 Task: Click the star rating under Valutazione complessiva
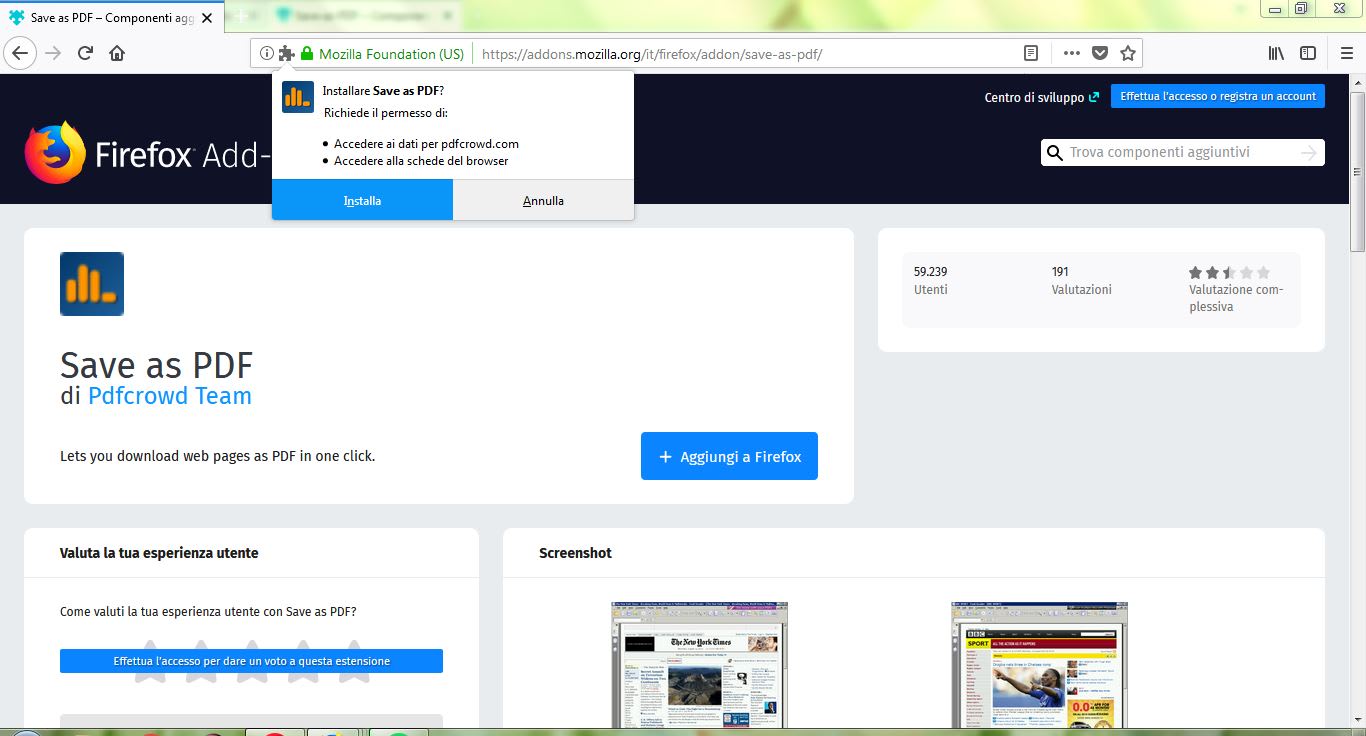1229,272
